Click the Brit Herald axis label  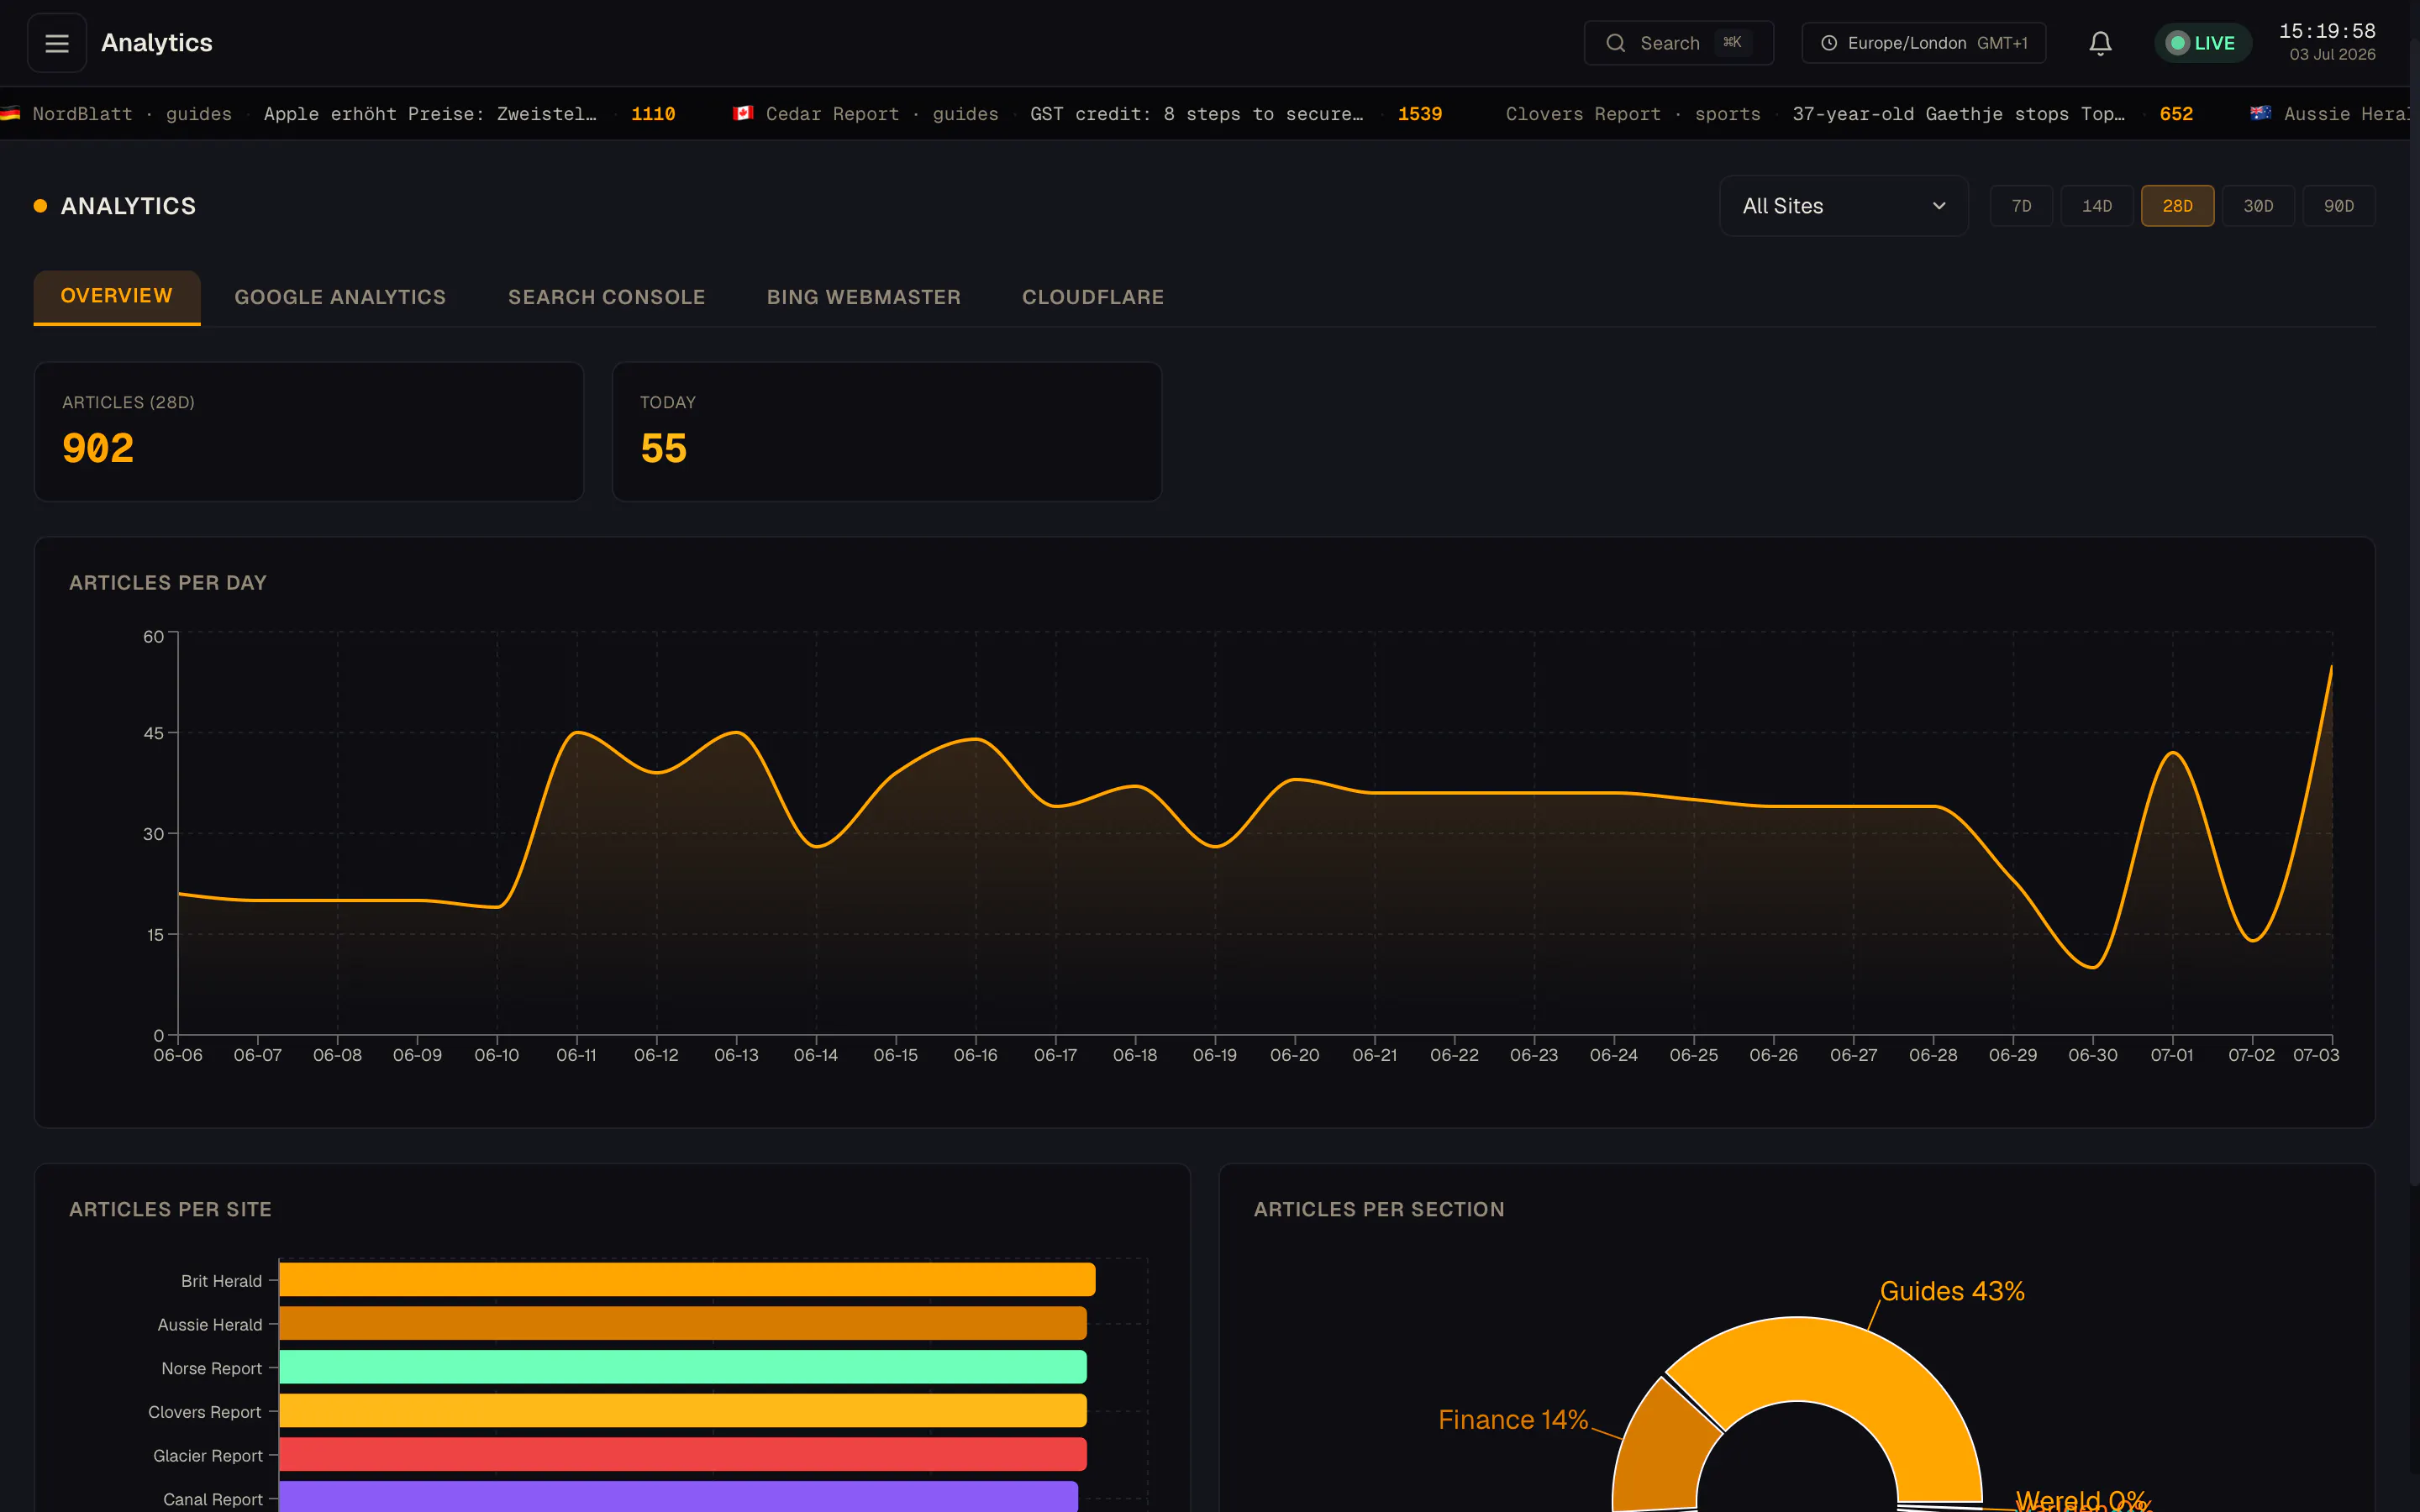click(x=221, y=1281)
